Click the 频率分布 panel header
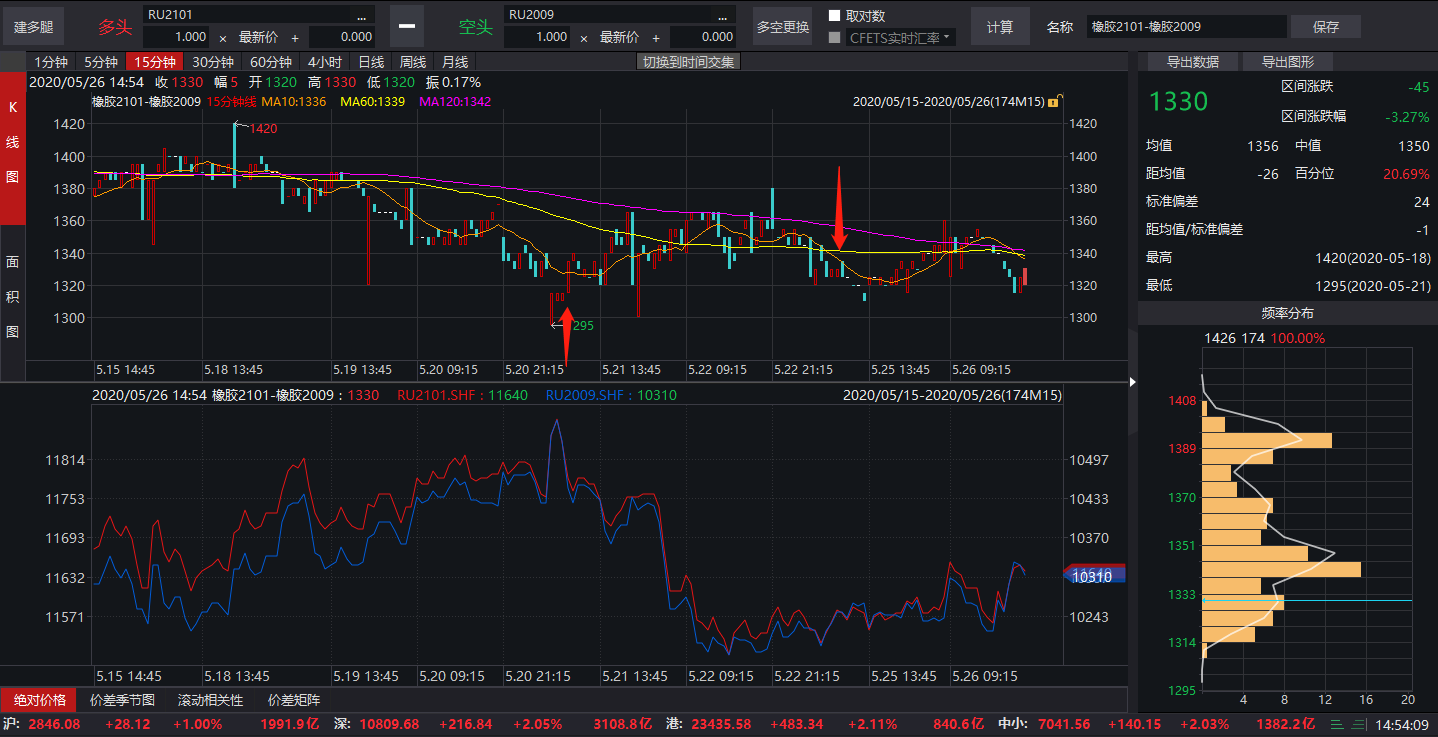The image size is (1438, 737). pyautogui.click(x=1287, y=313)
